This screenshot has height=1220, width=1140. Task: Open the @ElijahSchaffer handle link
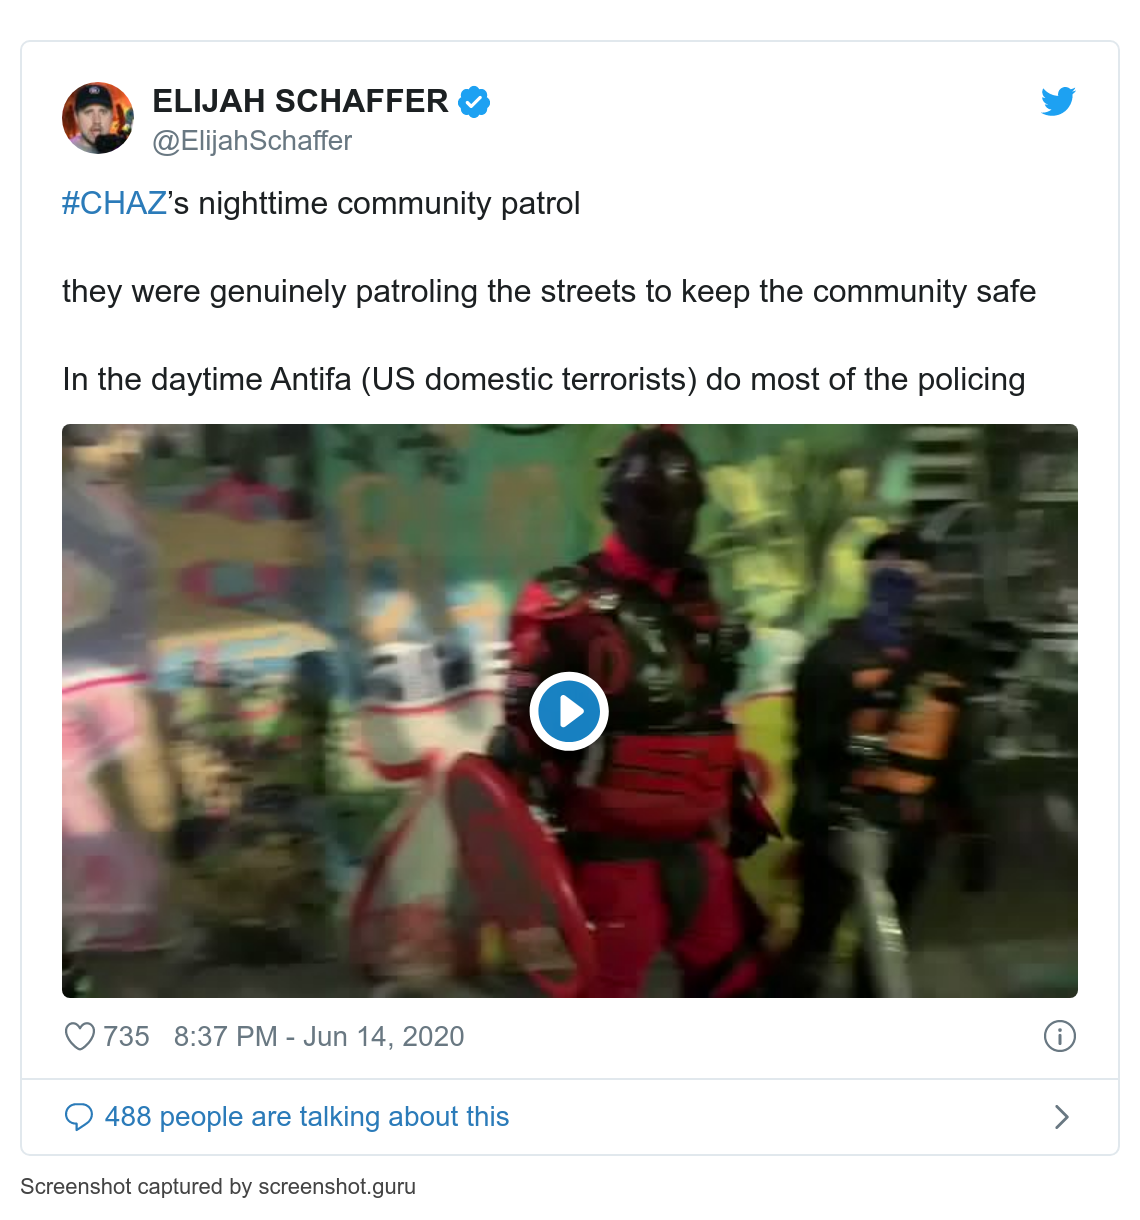click(x=252, y=141)
